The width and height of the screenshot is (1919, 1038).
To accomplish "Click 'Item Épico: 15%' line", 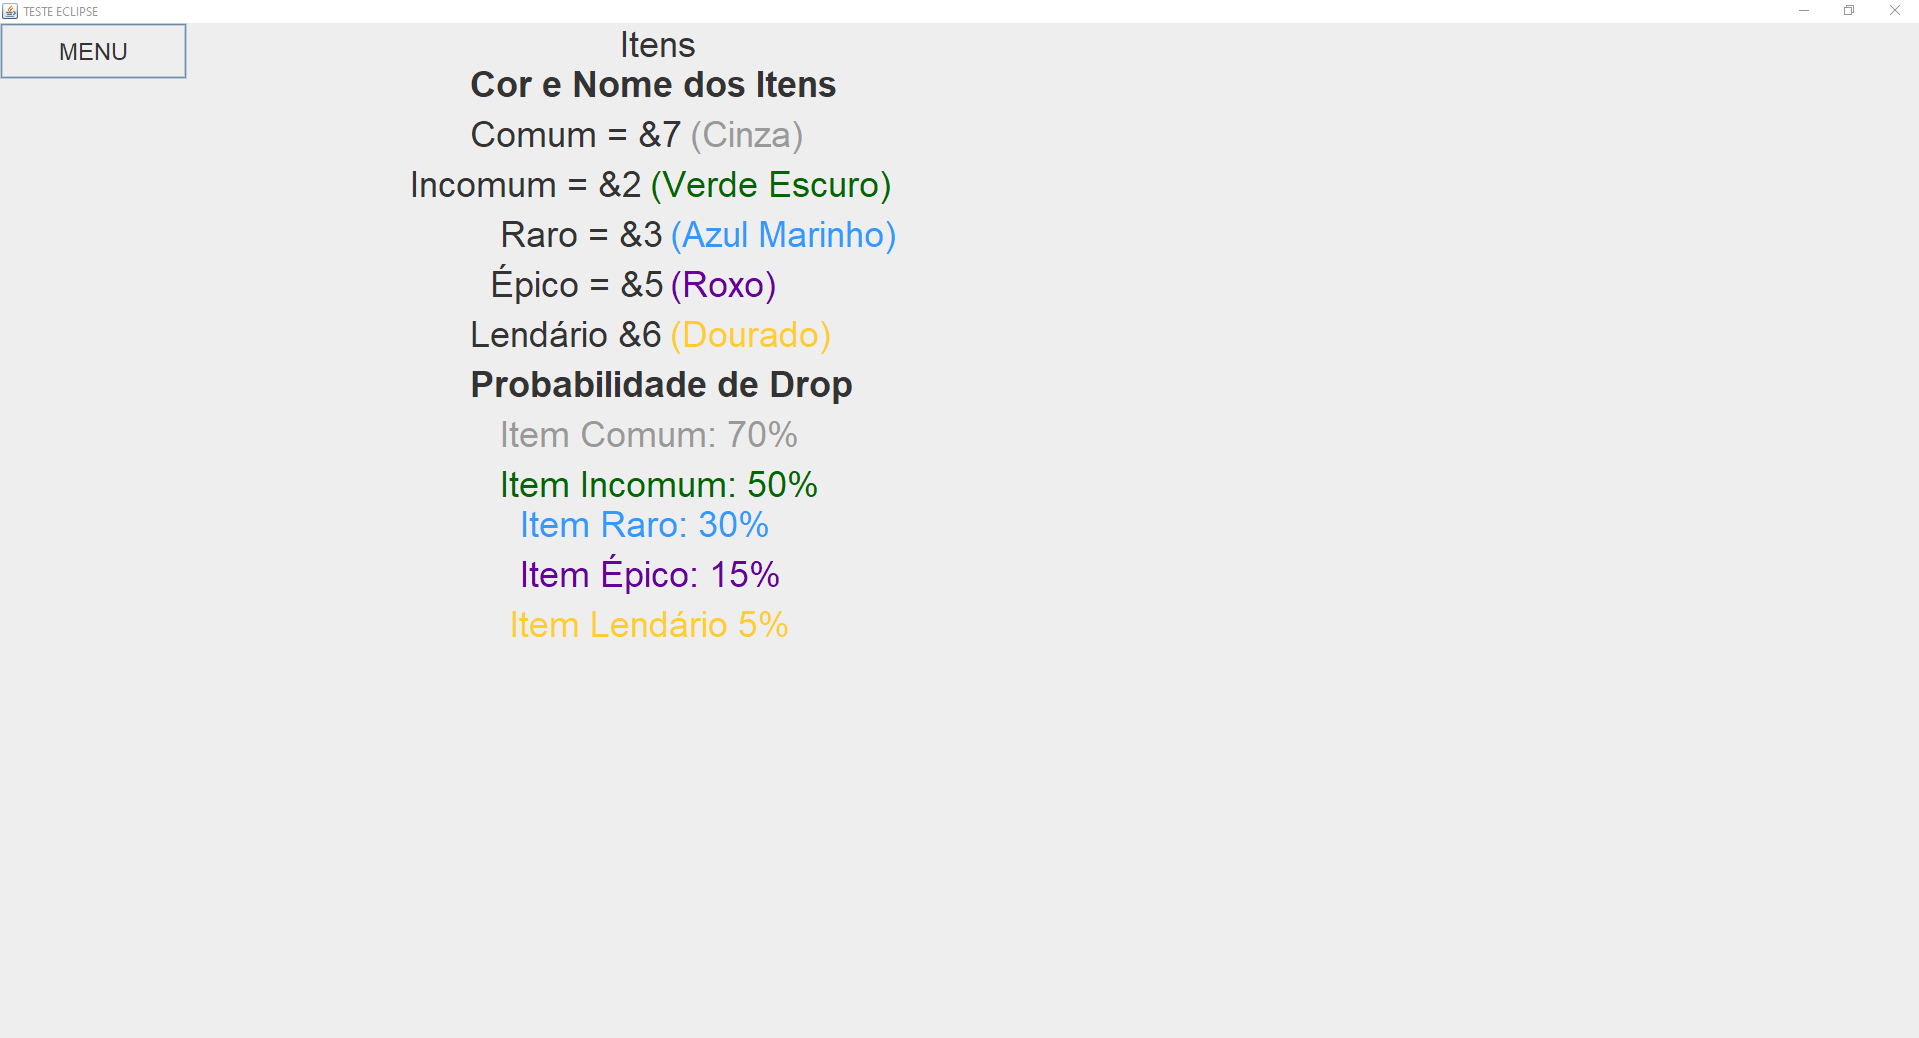I will coord(649,575).
